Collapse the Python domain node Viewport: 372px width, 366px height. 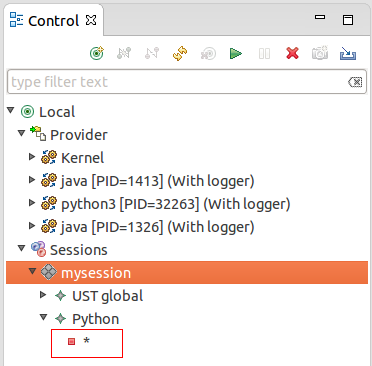[x=44, y=317]
